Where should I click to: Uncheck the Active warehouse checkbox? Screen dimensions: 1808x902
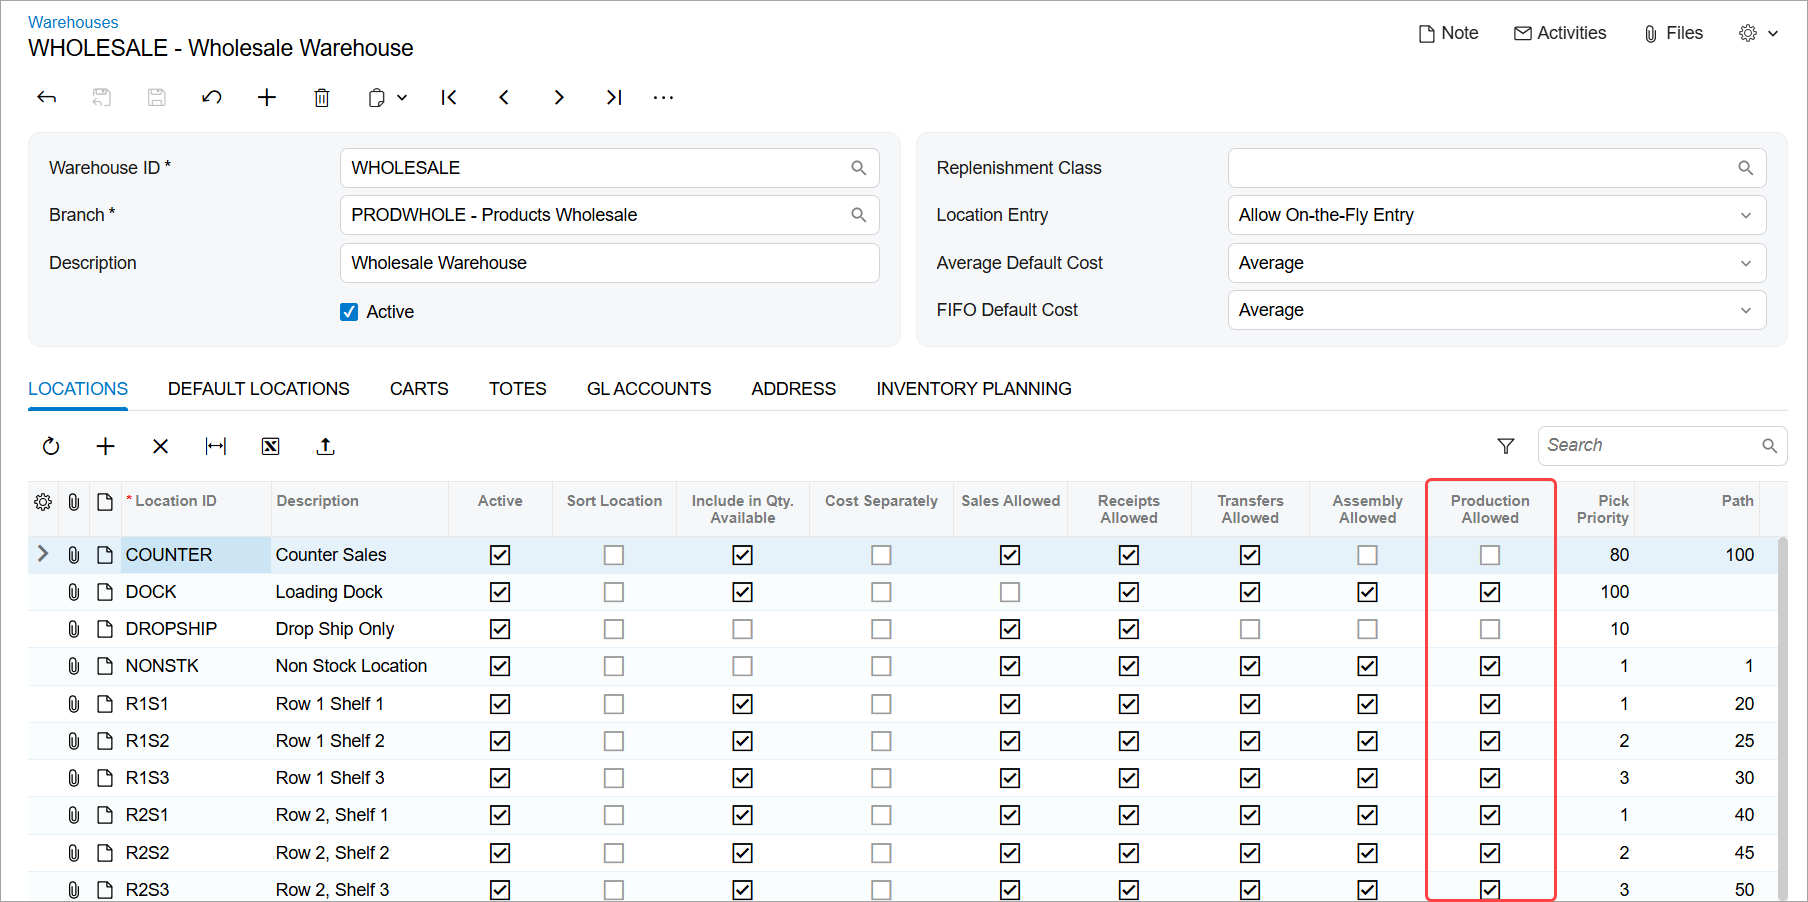349,312
